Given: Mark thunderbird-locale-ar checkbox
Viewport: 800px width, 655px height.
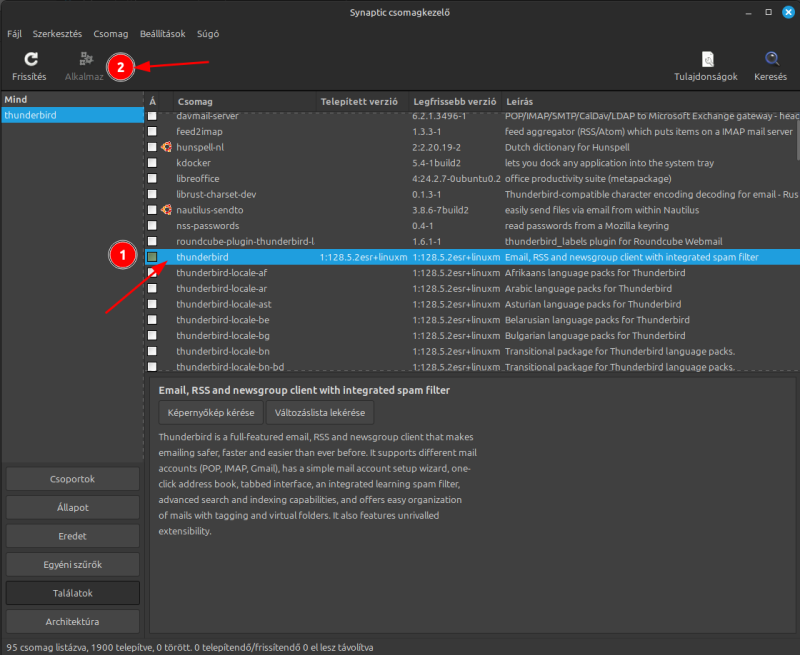Looking at the screenshot, I should coord(152,288).
